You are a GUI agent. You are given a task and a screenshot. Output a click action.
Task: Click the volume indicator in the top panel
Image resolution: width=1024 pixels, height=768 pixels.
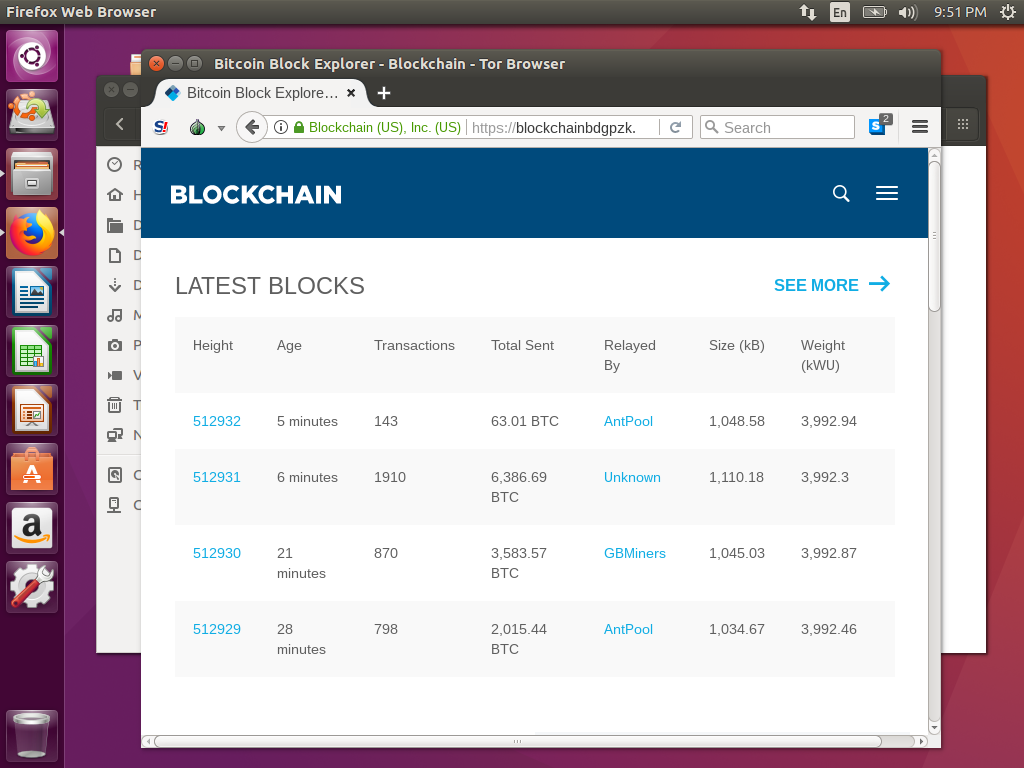[907, 13]
